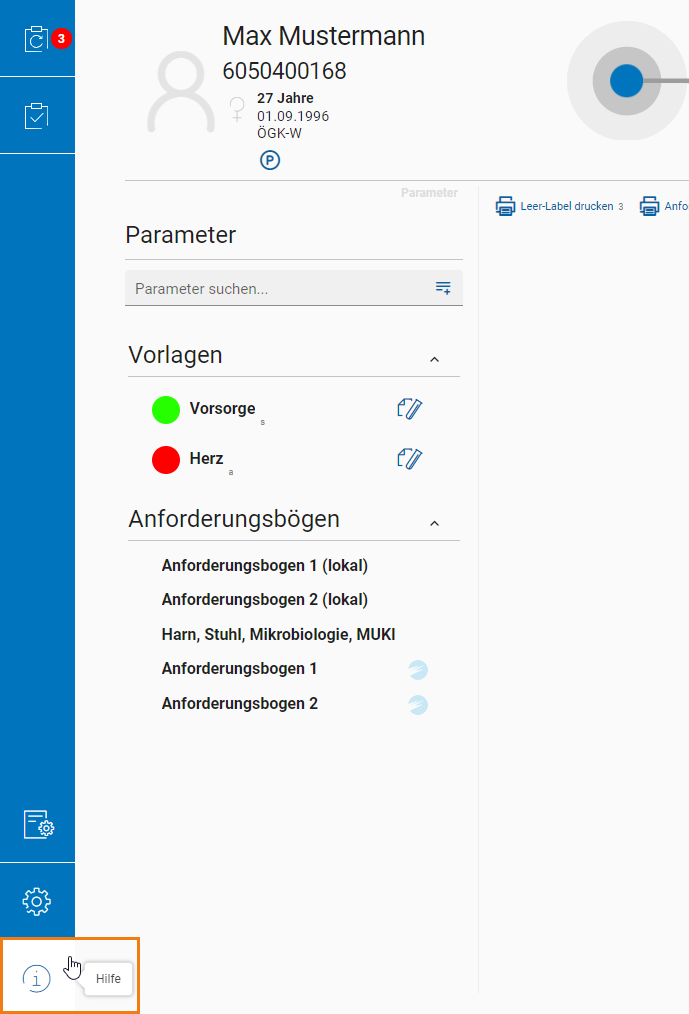This screenshot has height=1014, width=689.
Task: Click the red Herz color dot
Action: click(x=166, y=460)
